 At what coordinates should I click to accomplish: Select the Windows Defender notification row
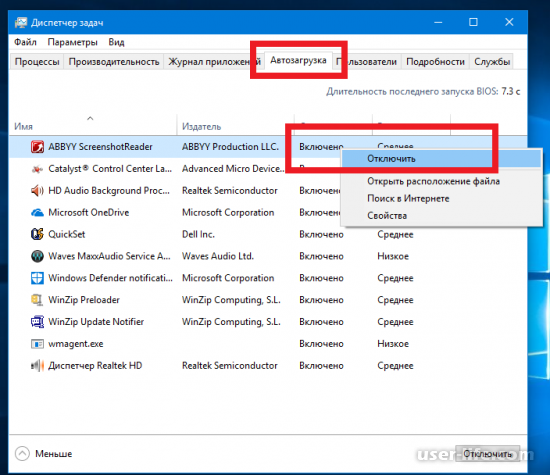point(110,278)
